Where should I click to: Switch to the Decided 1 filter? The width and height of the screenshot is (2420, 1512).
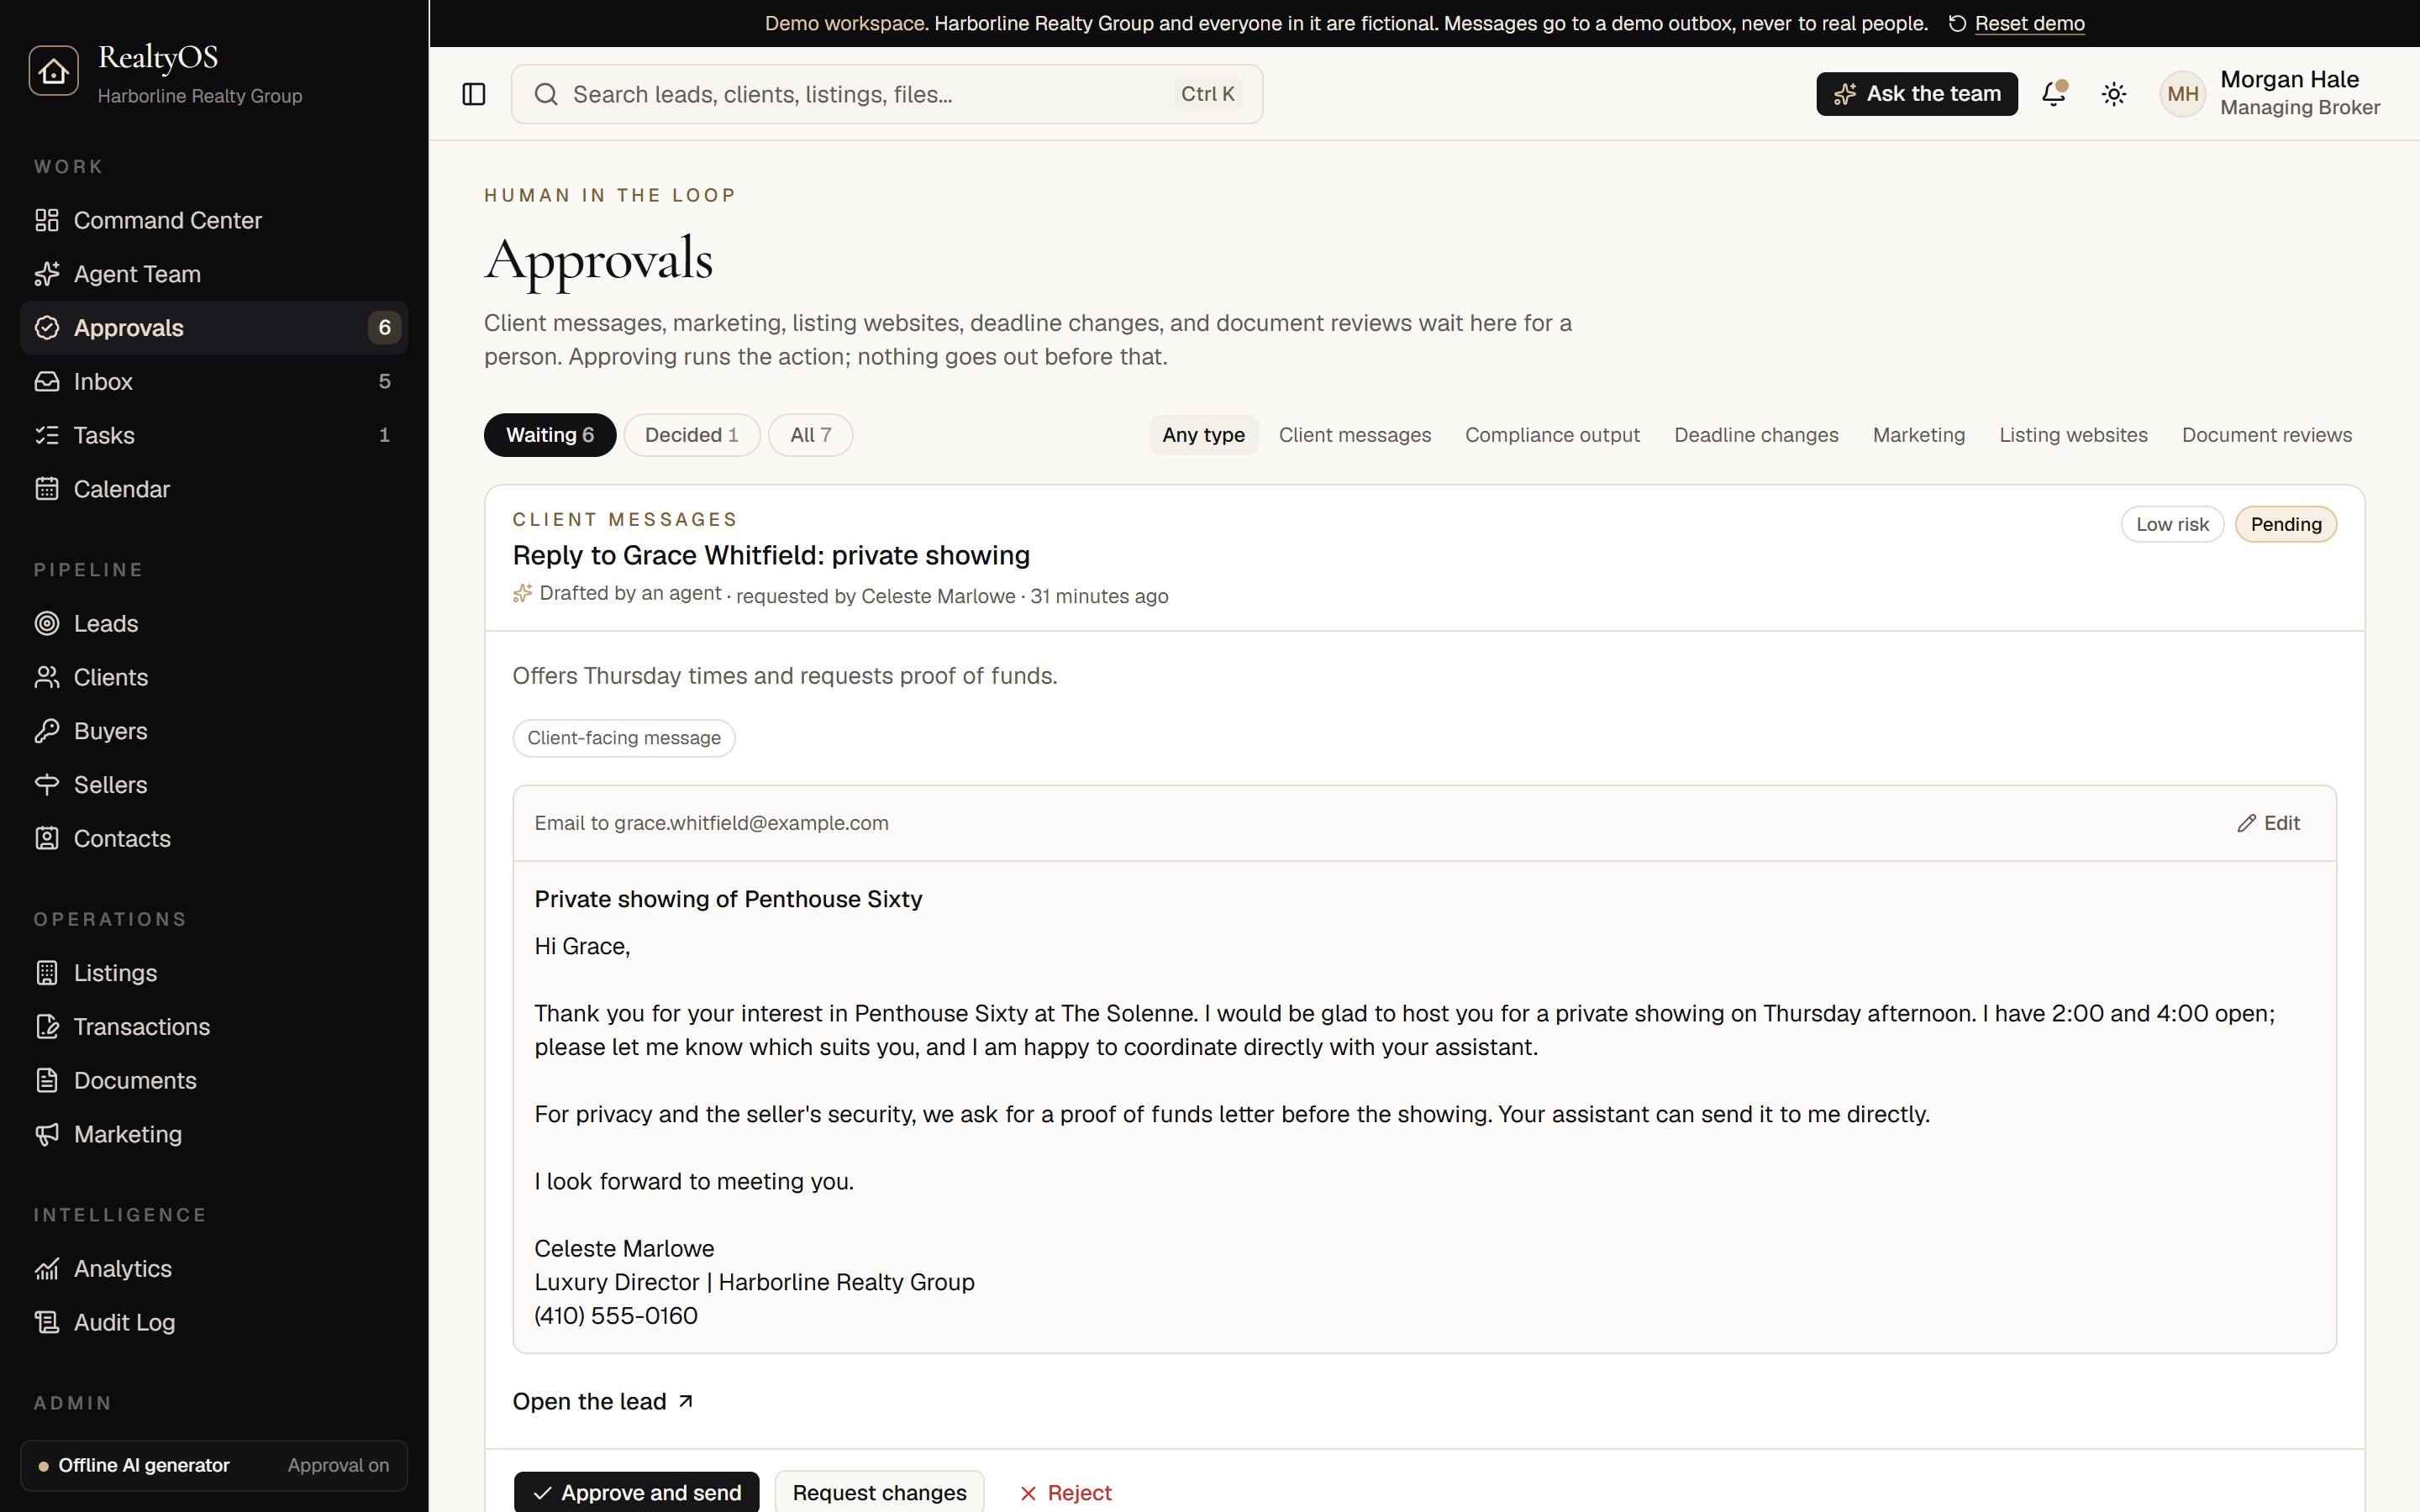[x=692, y=435]
